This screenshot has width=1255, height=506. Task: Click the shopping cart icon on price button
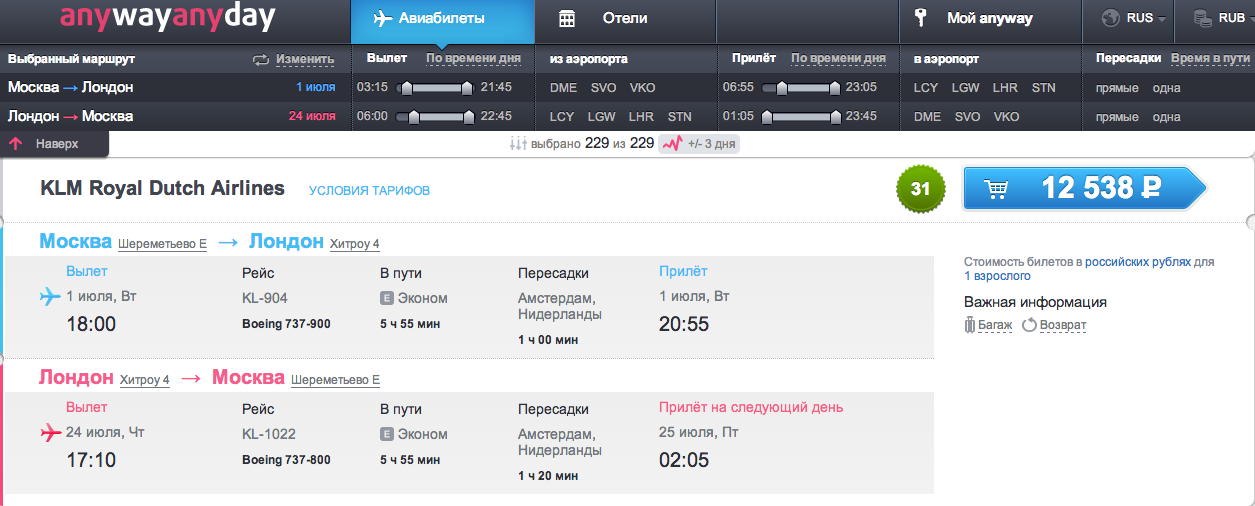996,188
